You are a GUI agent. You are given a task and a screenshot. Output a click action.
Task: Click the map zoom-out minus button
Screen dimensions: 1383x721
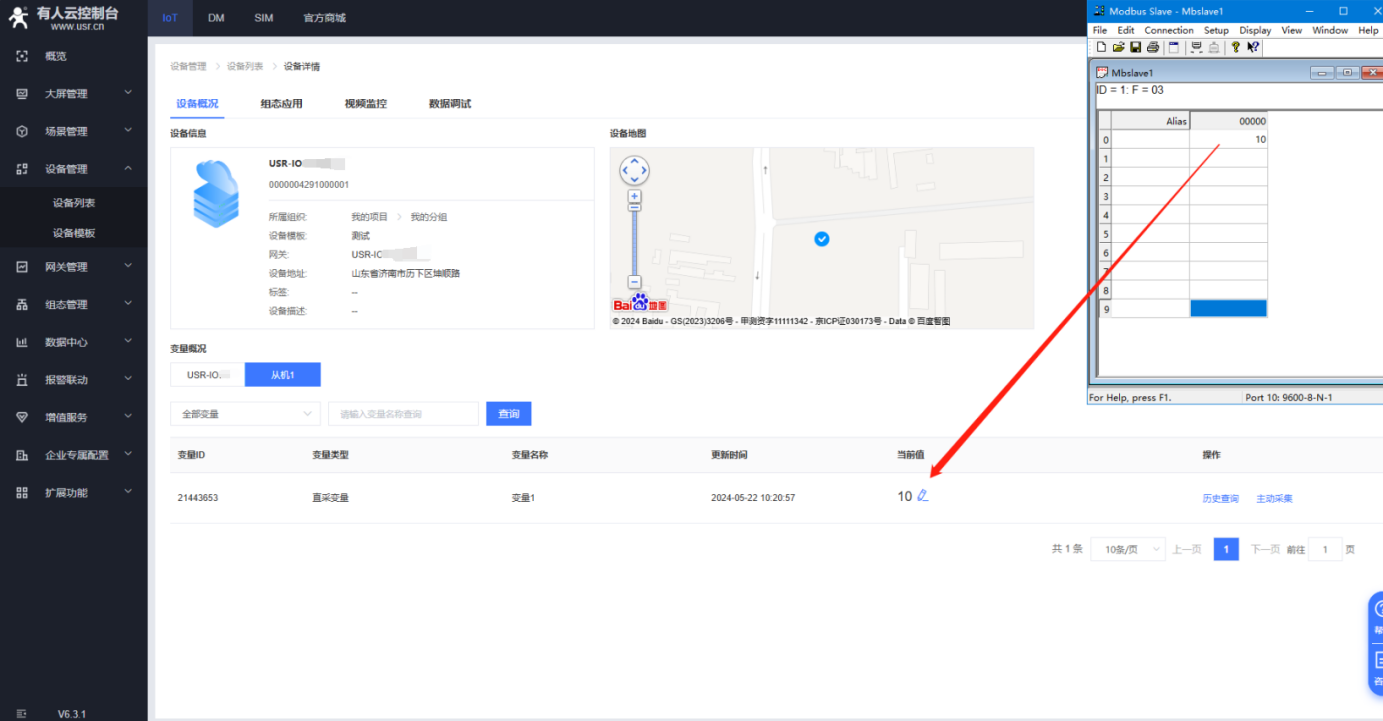click(634, 282)
